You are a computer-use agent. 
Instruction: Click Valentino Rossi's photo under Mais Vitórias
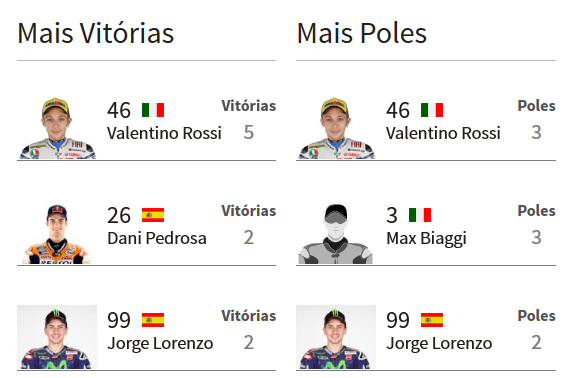[x=57, y=128]
